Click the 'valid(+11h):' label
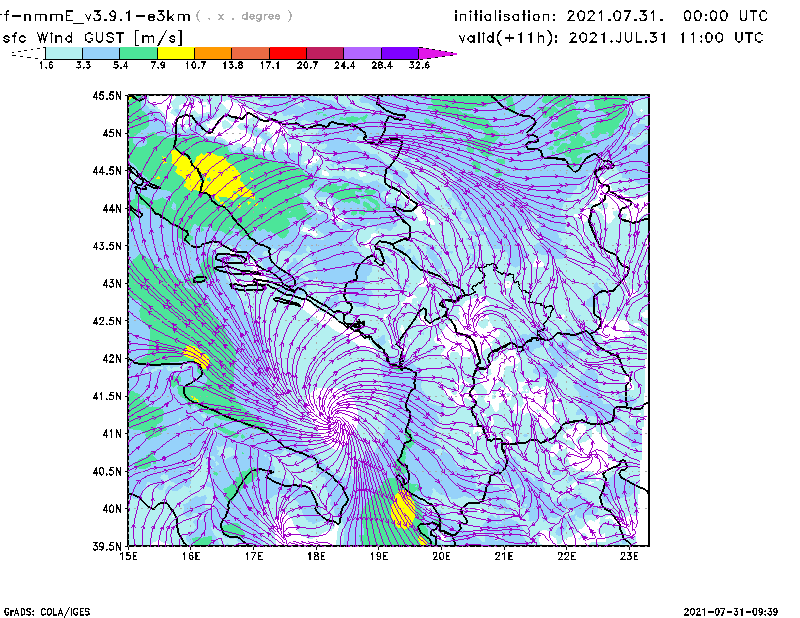 [x=508, y=38]
